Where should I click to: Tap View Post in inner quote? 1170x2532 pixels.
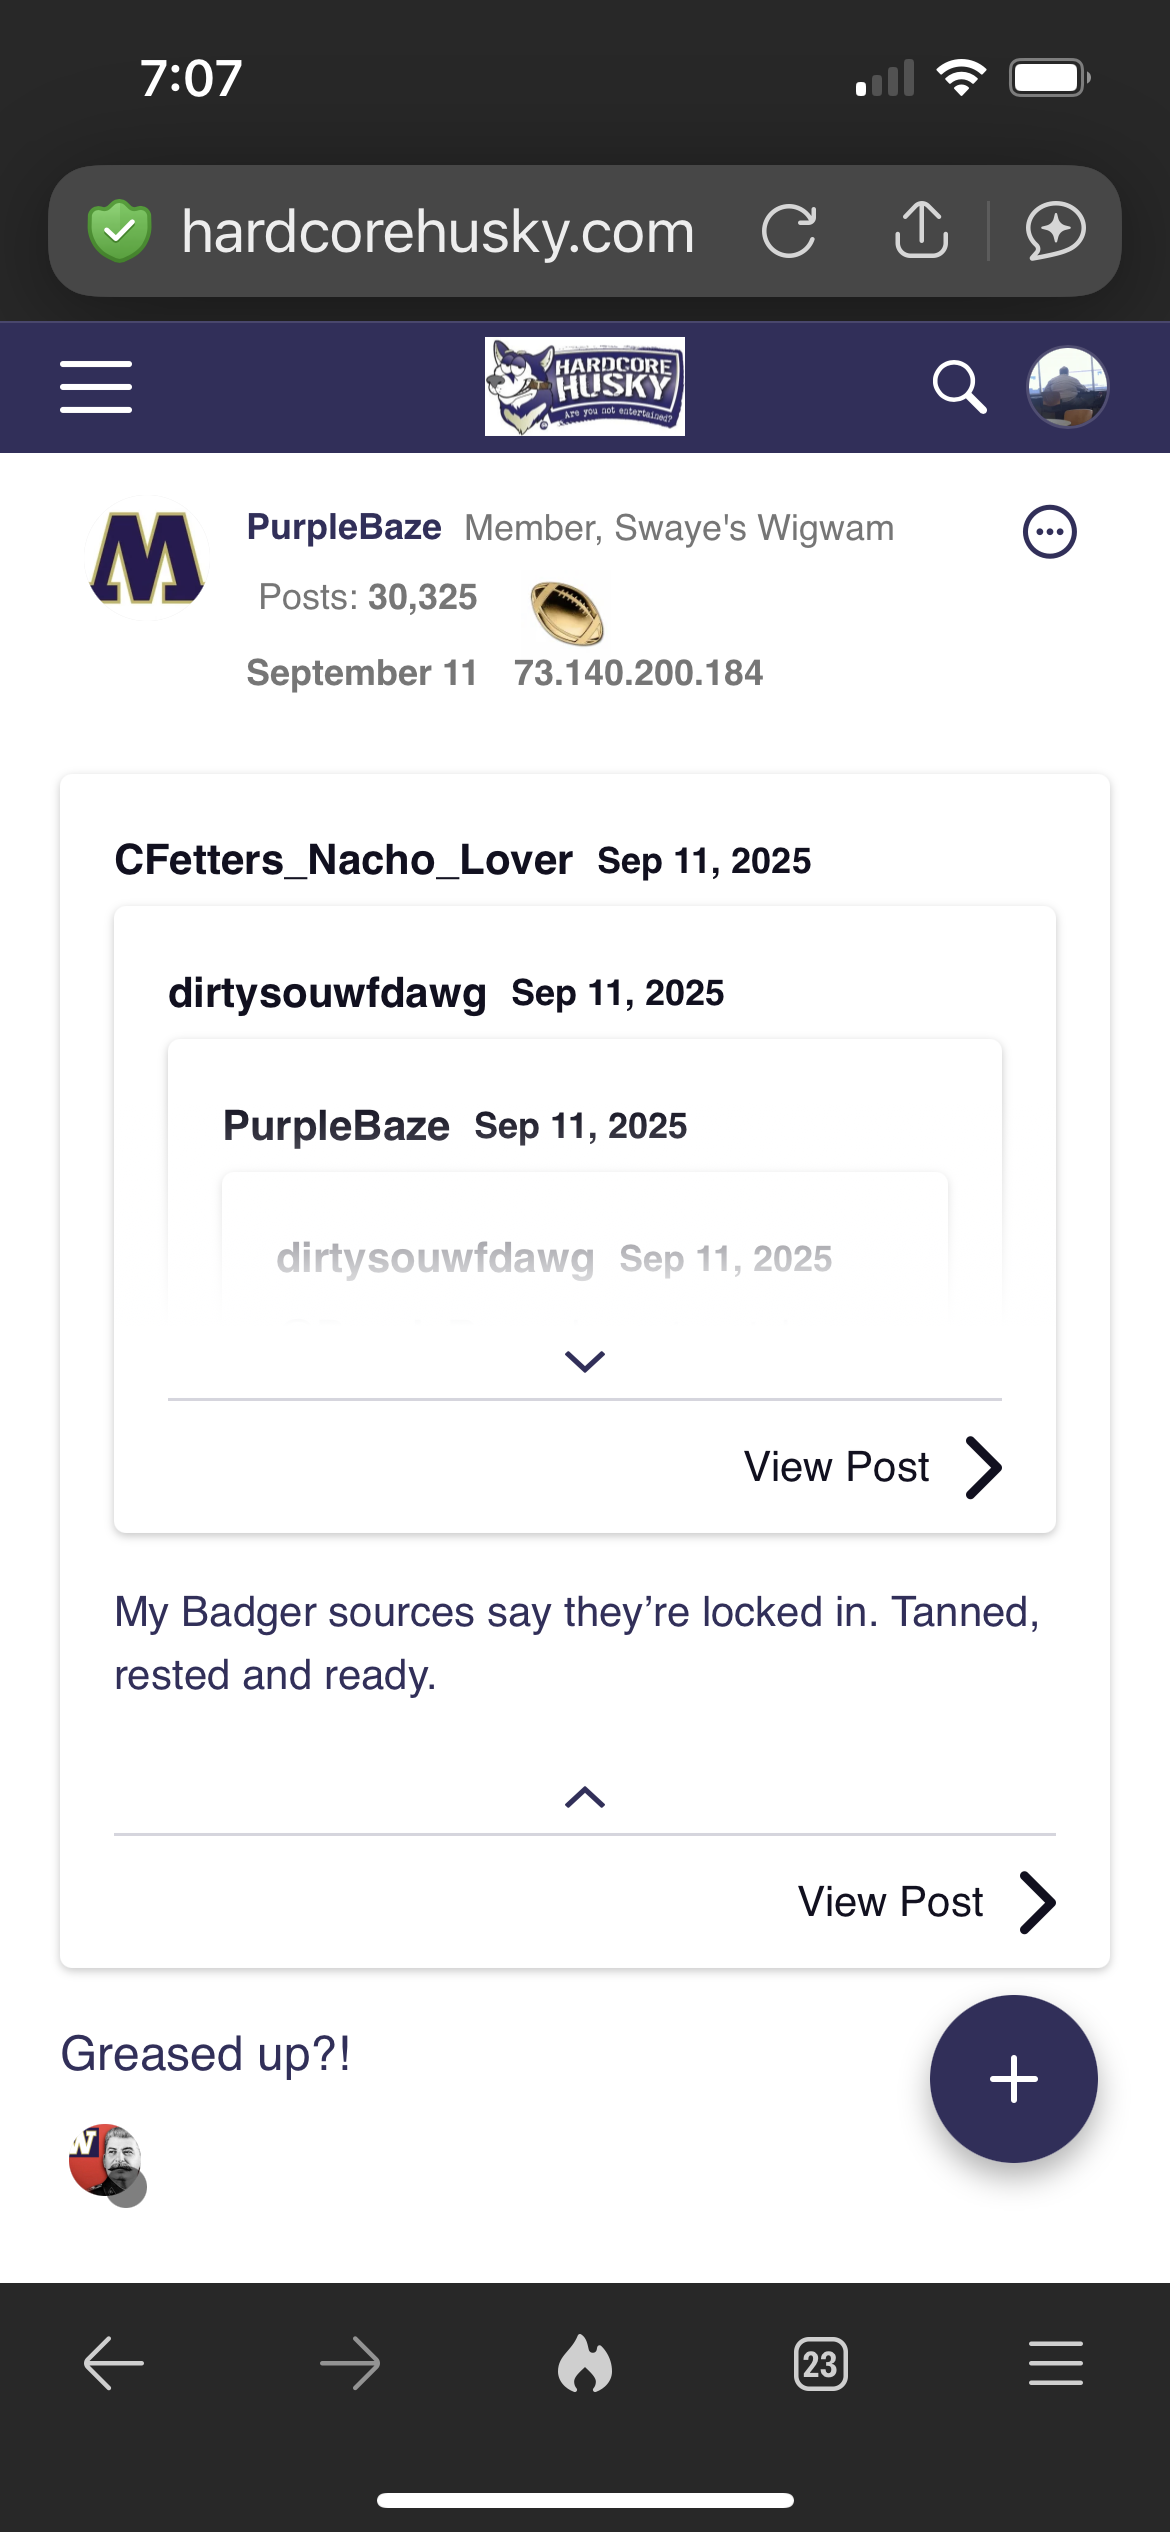(x=870, y=1467)
